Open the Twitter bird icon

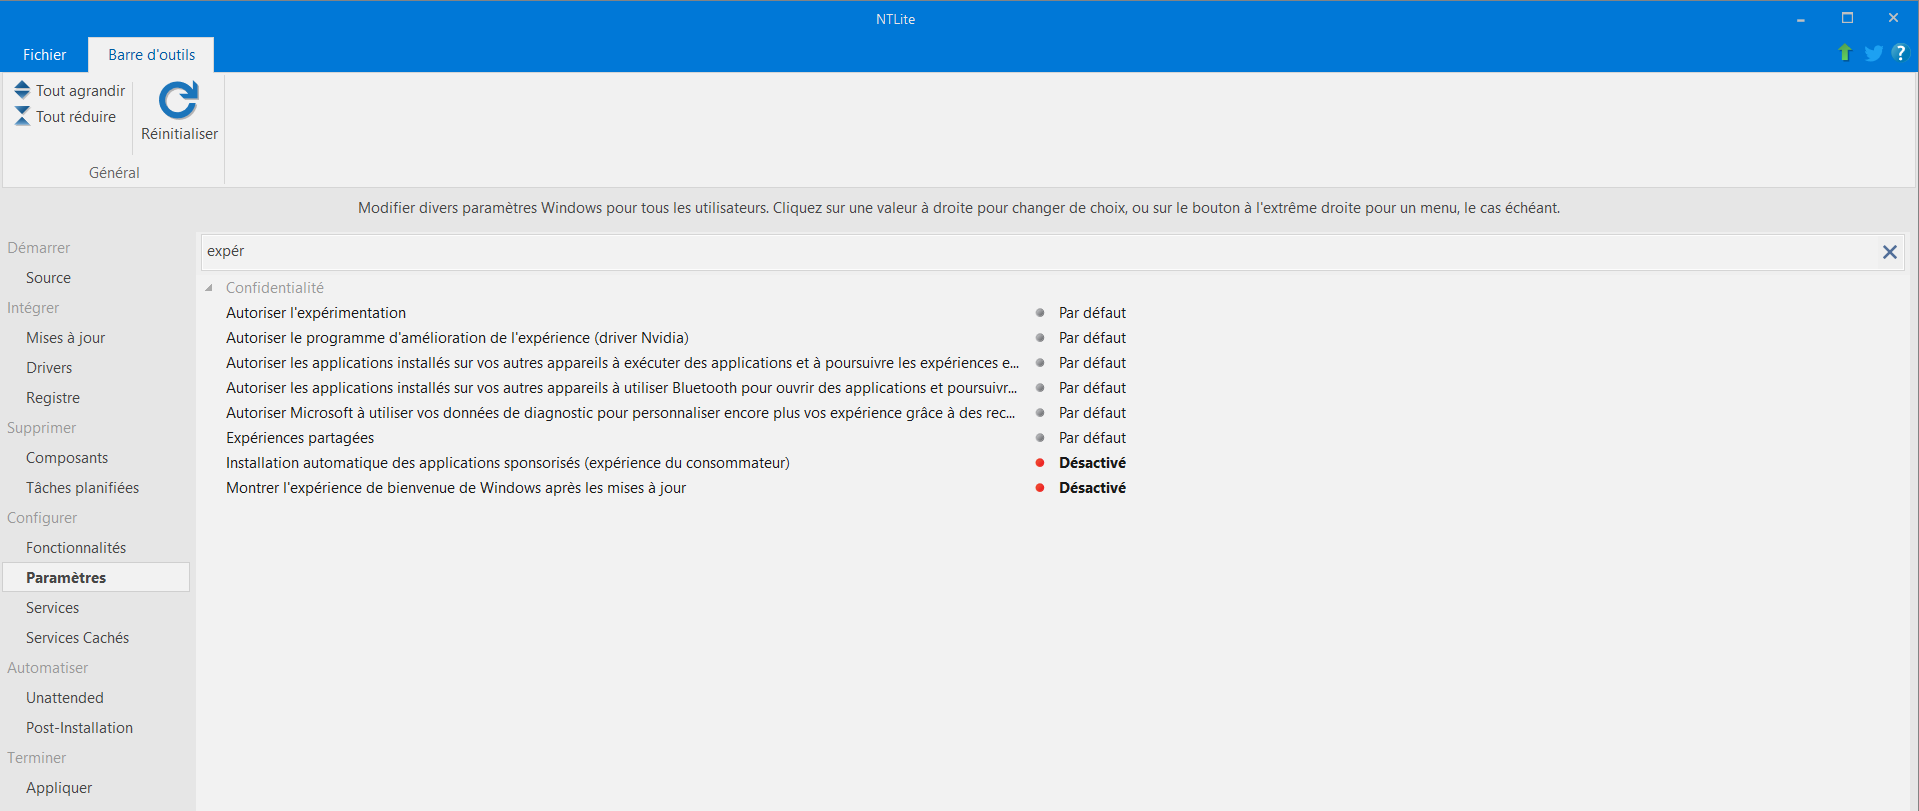(1873, 53)
